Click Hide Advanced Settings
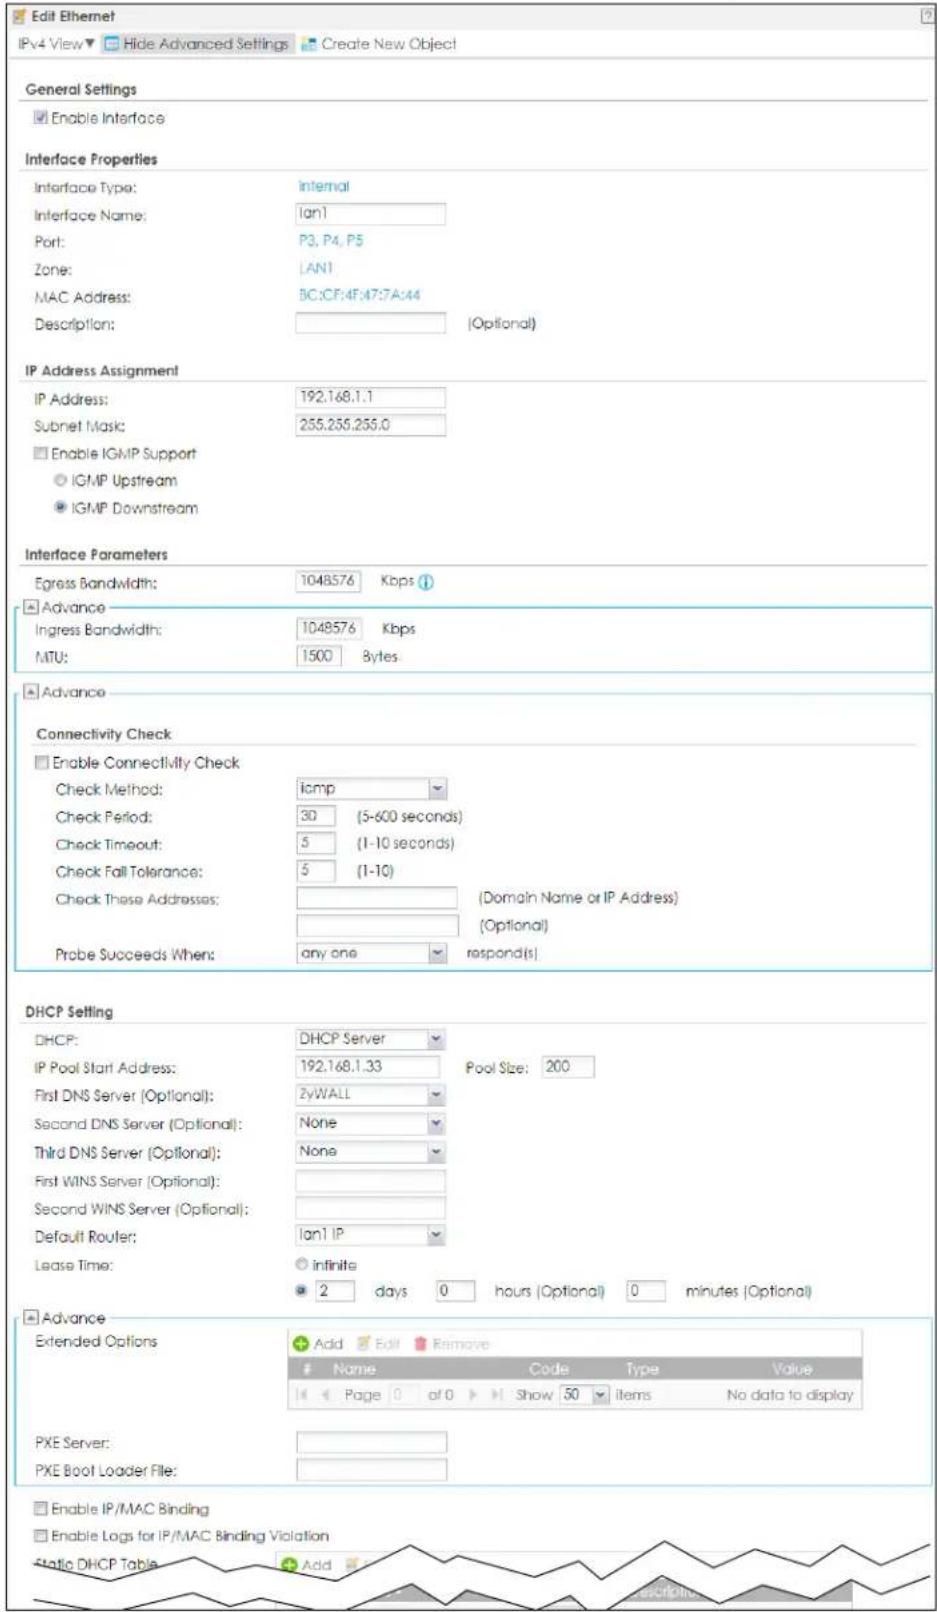937x1612 pixels. click(196, 44)
